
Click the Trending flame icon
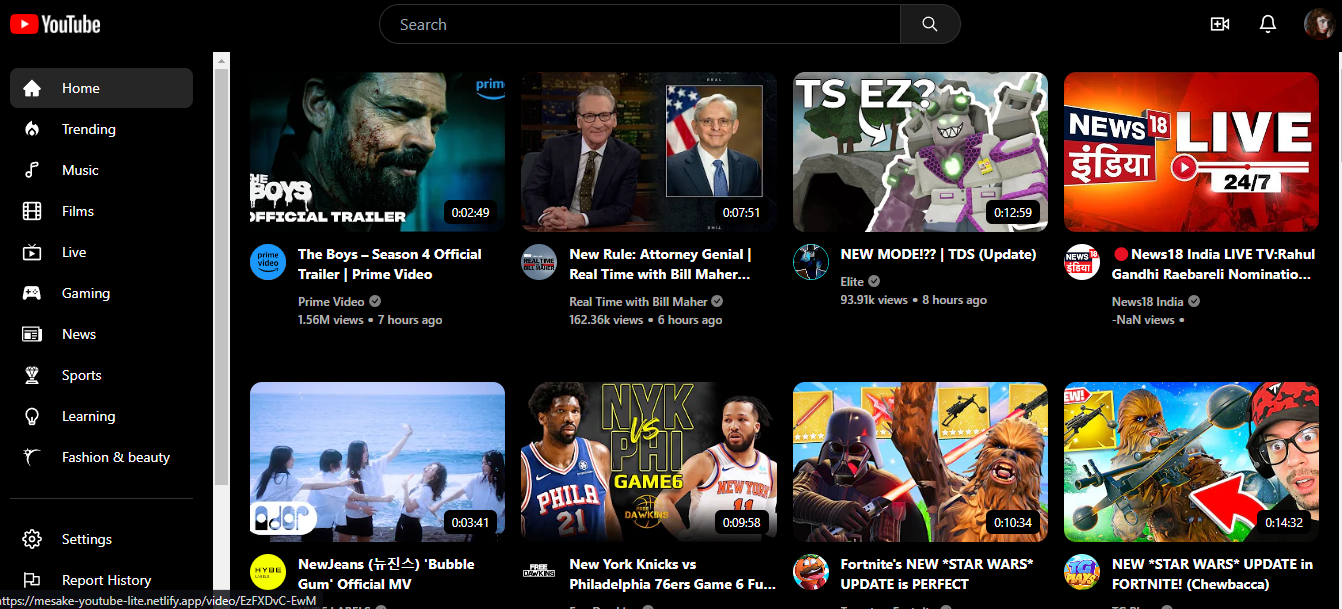tap(32, 129)
